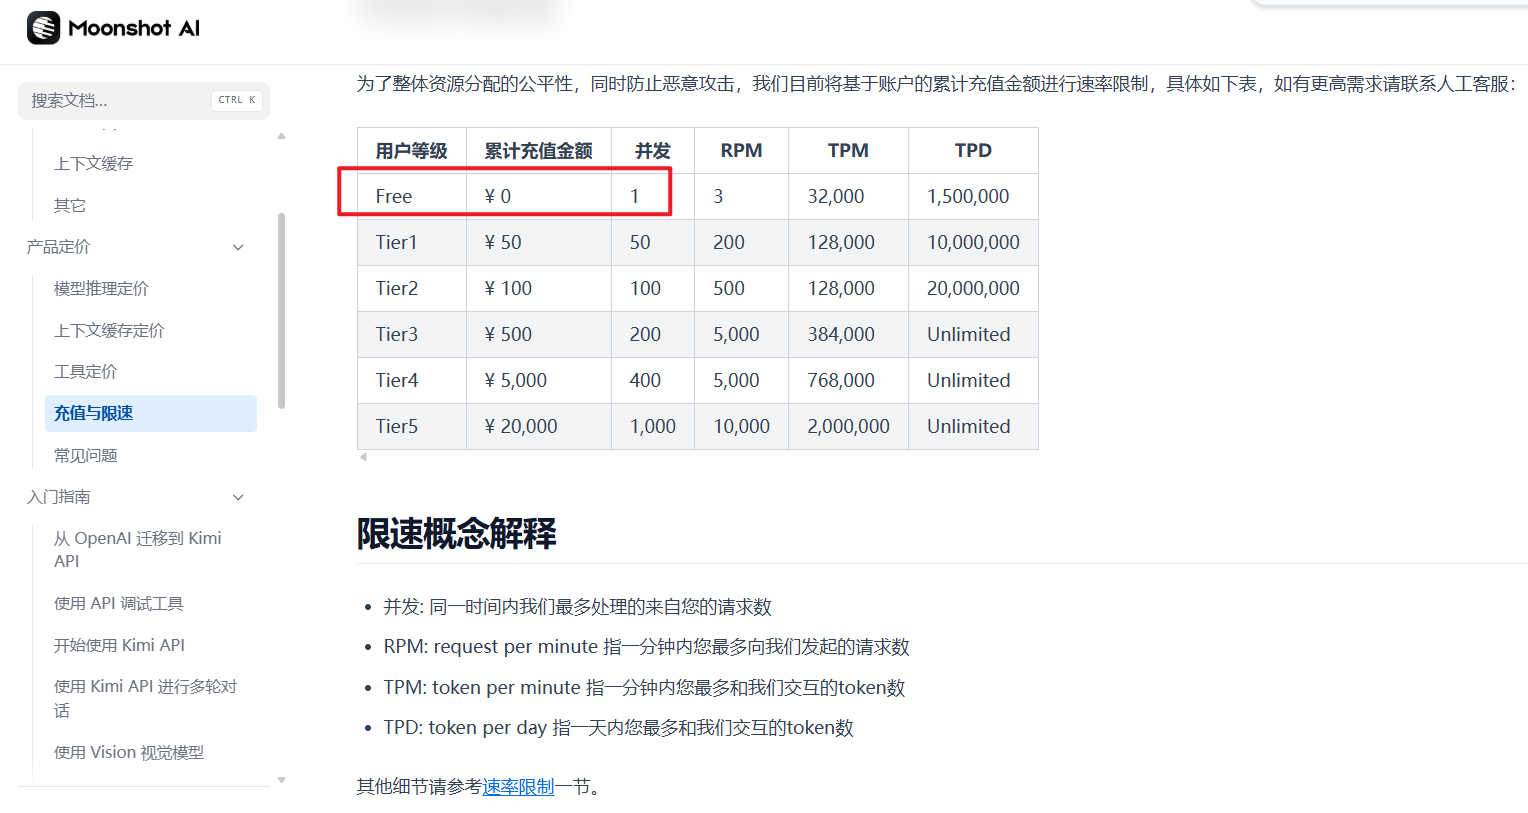Click the 累计充值金额 column header
This screenshot has height=813, width=1528.
click(x=539, y=150)
